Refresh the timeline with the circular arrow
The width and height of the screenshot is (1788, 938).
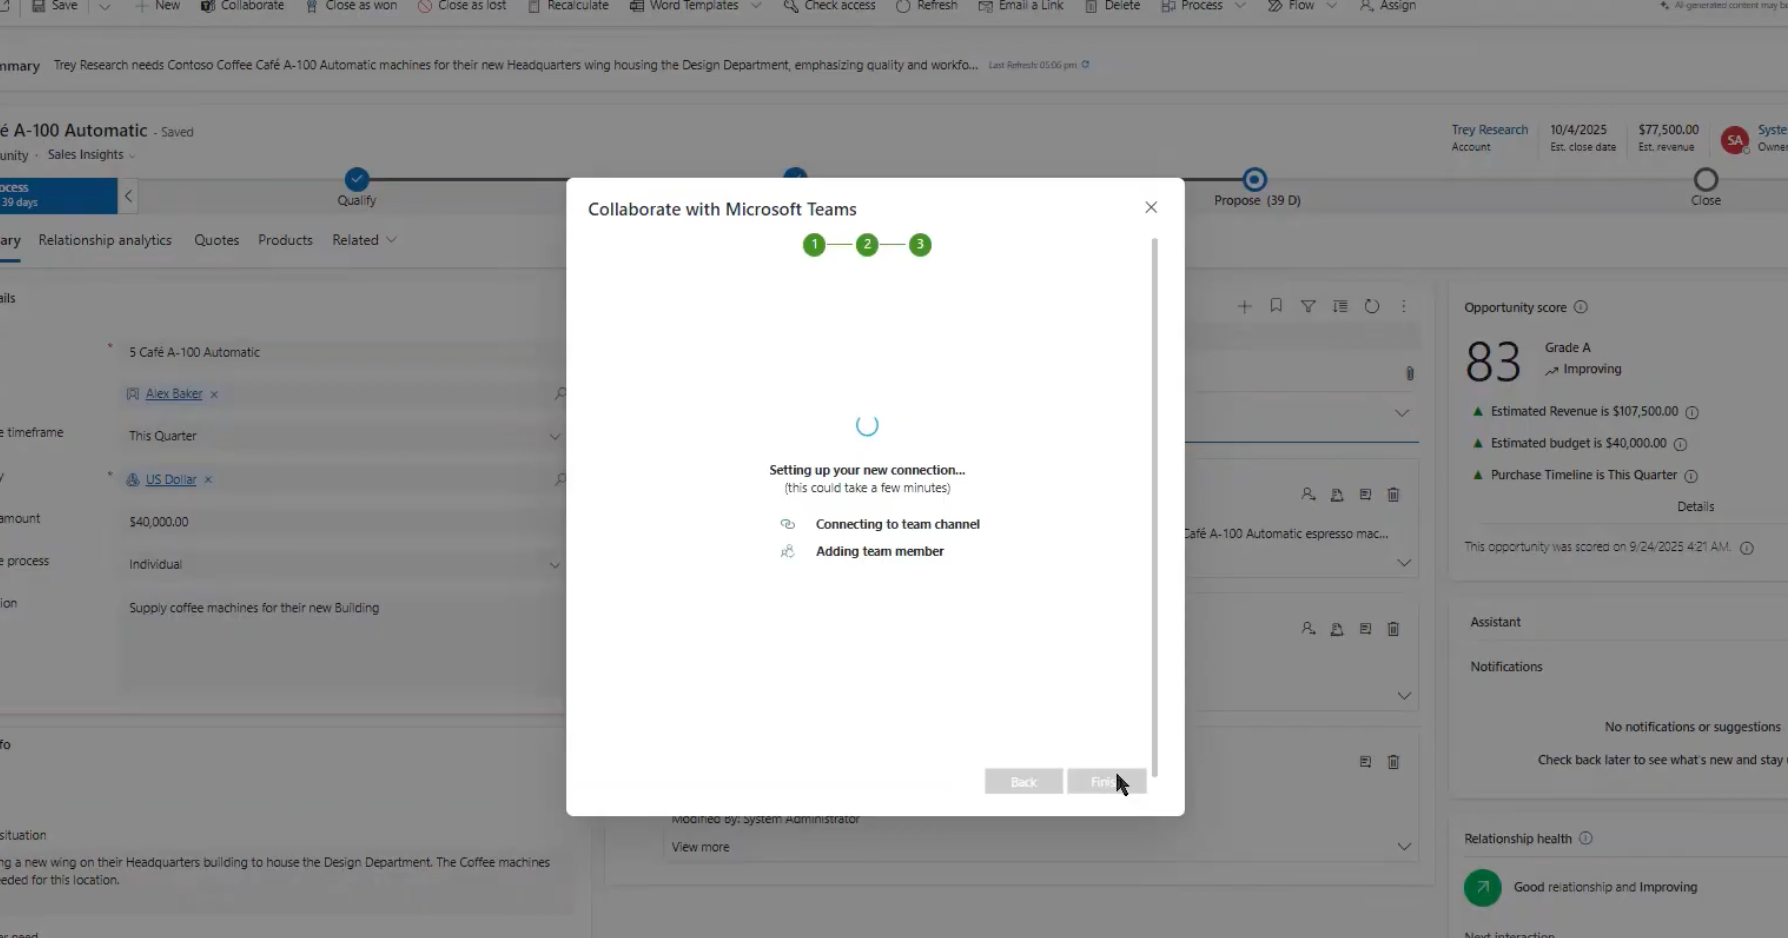click(1372, 307)
